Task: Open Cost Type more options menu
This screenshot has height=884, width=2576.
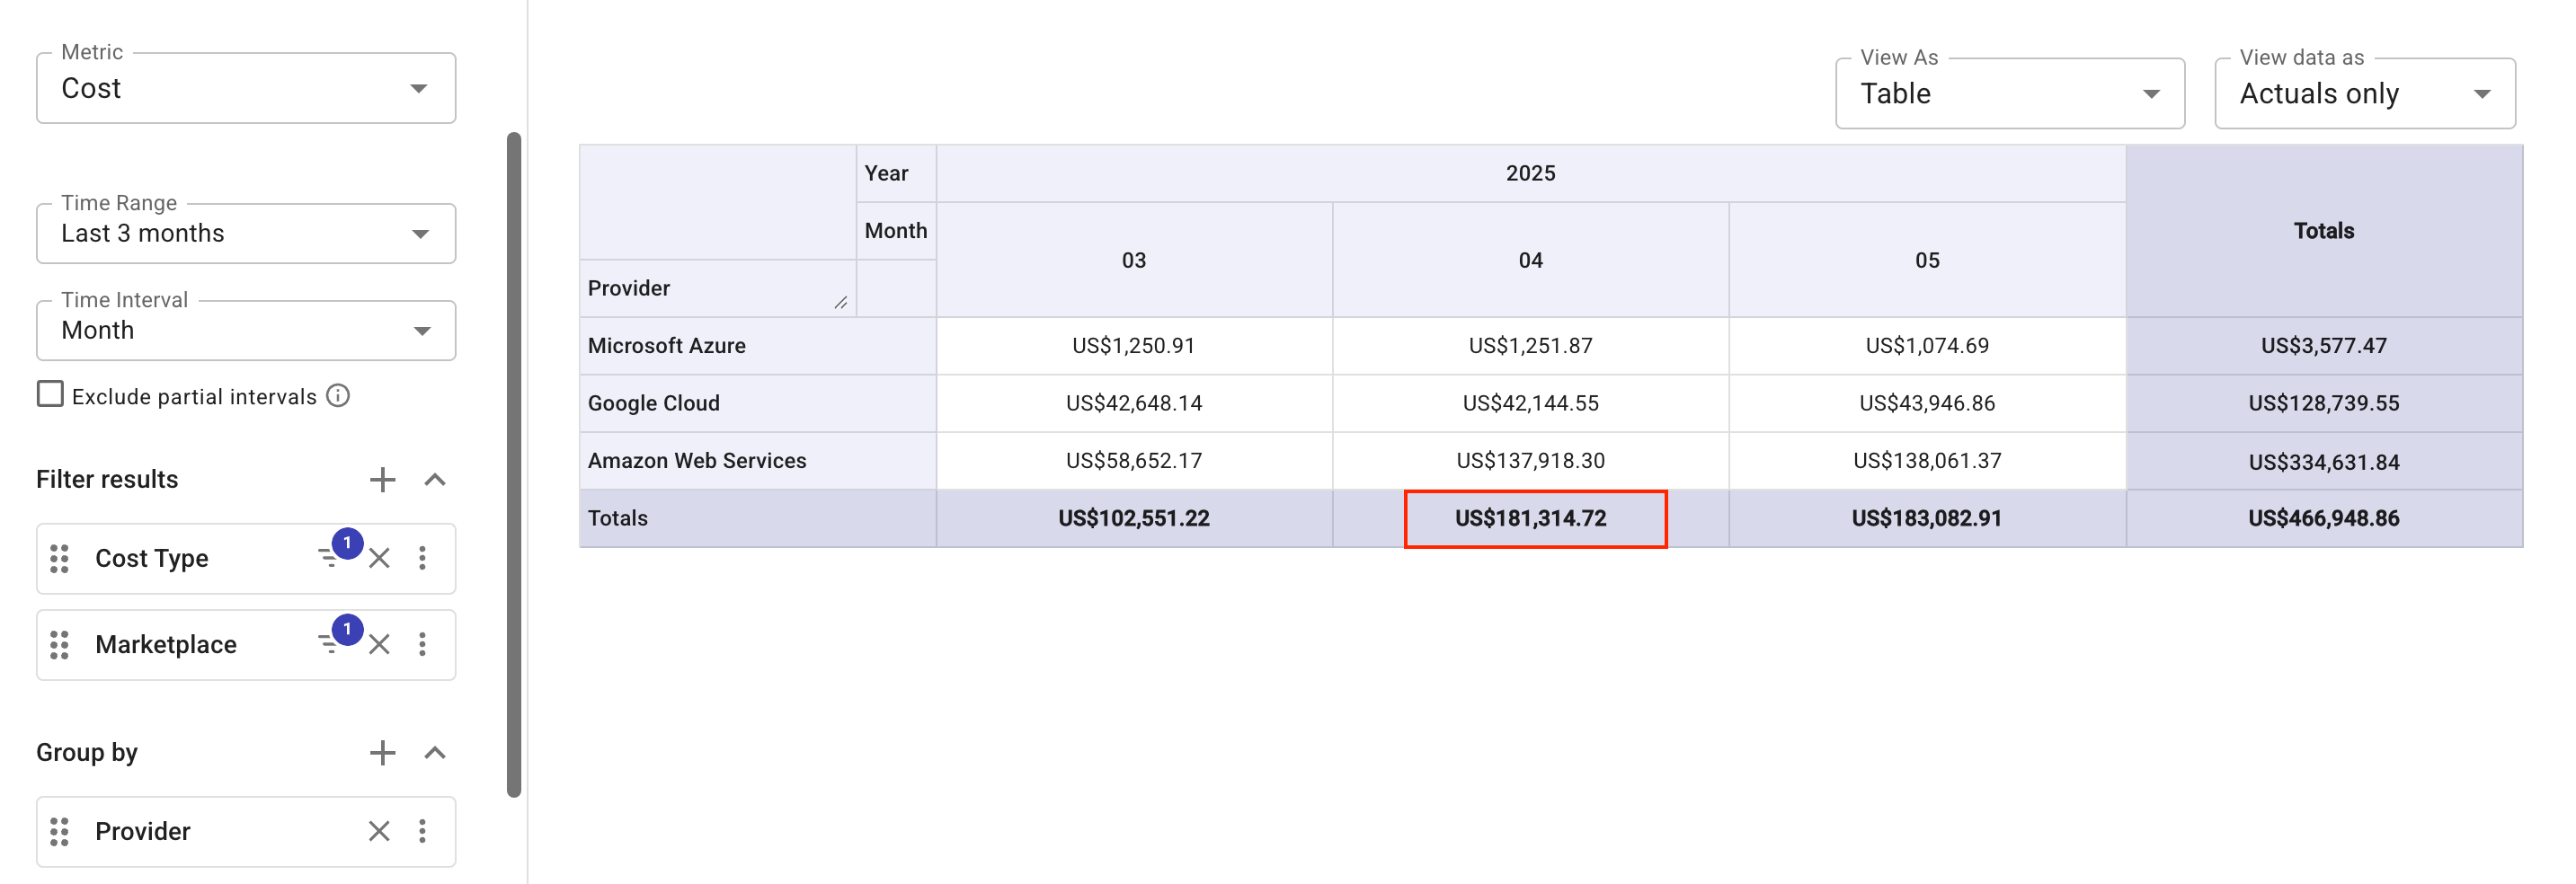Action: point(422,558)
